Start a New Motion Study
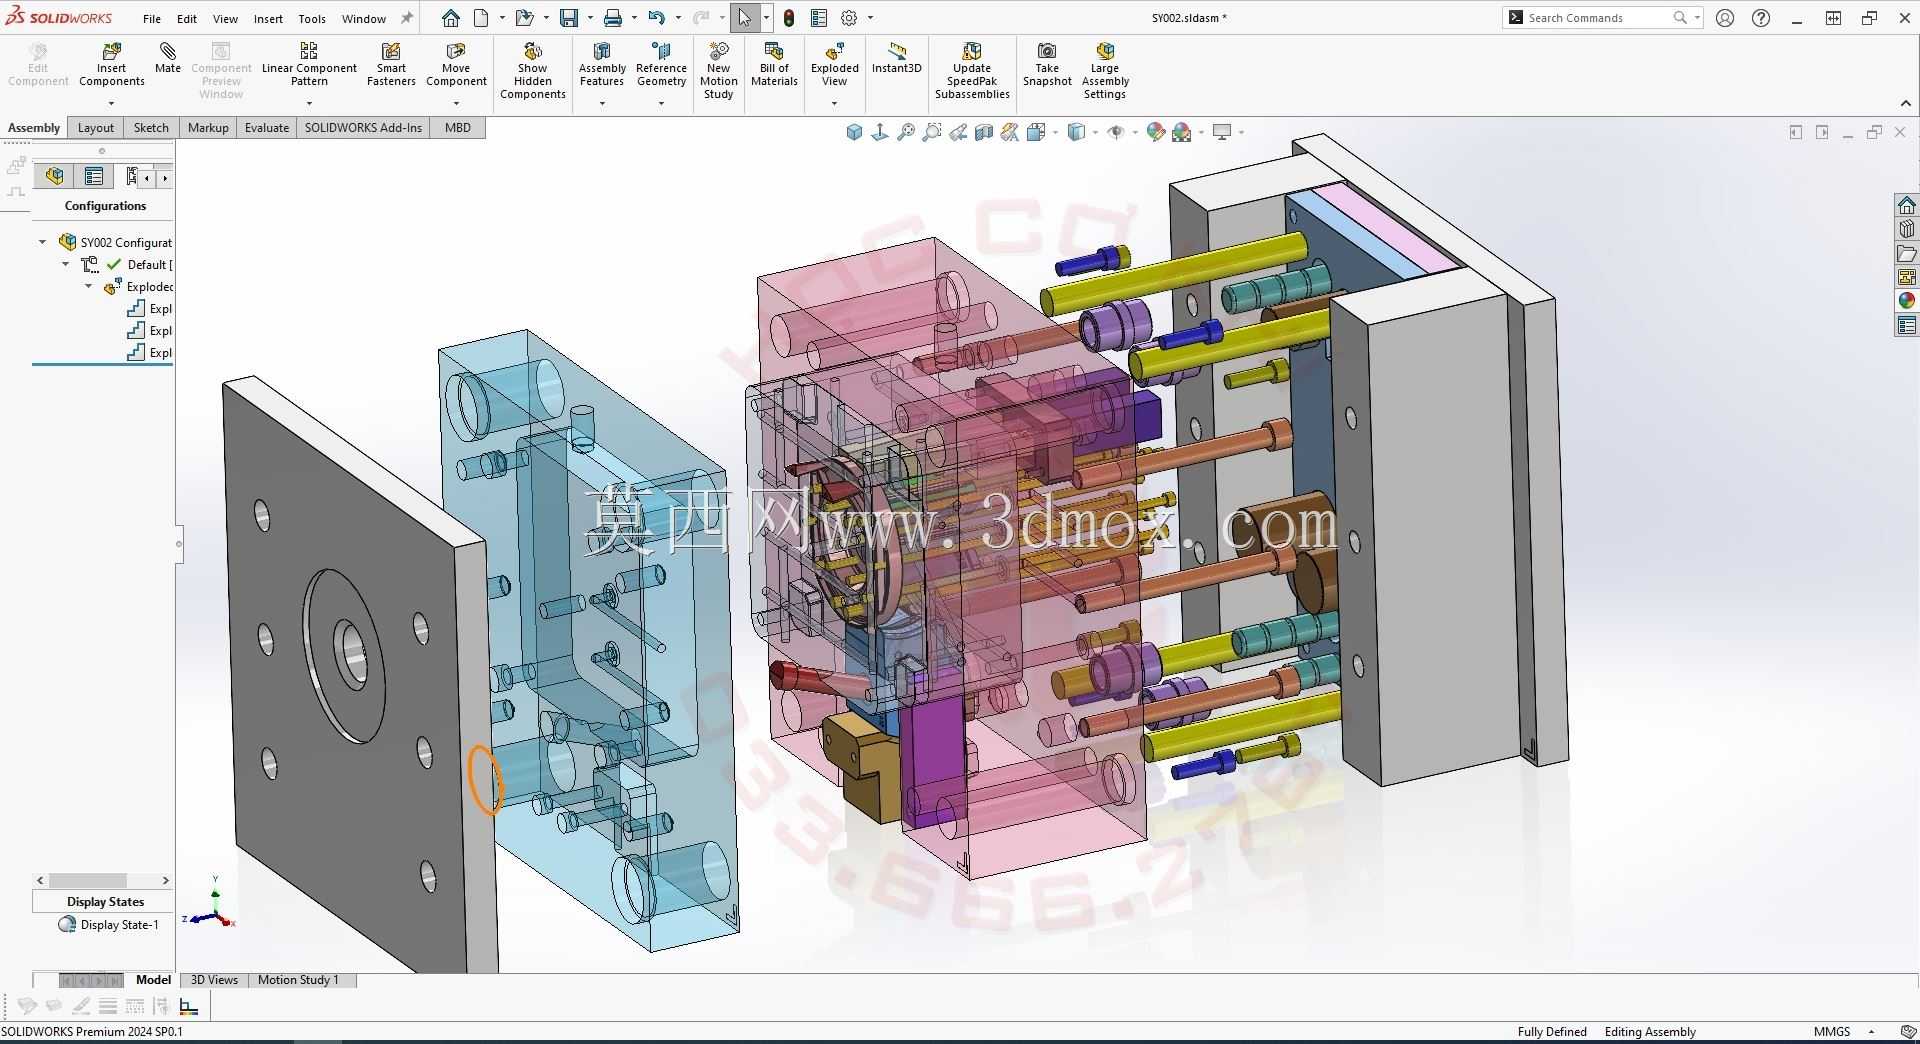 pos(718,70)
